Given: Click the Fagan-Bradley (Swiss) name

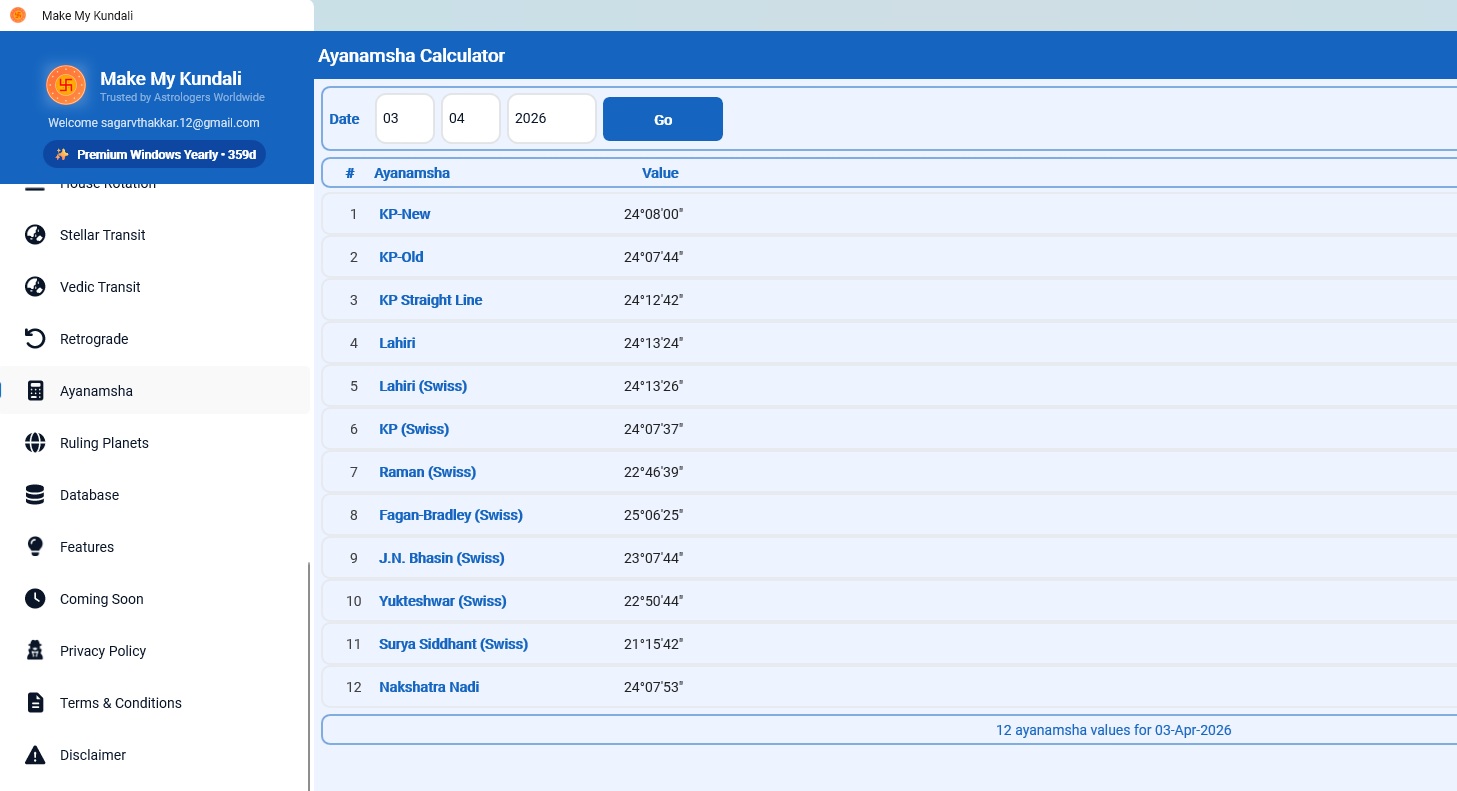Looking at the screenshot, I should click(x=451, y=515).
